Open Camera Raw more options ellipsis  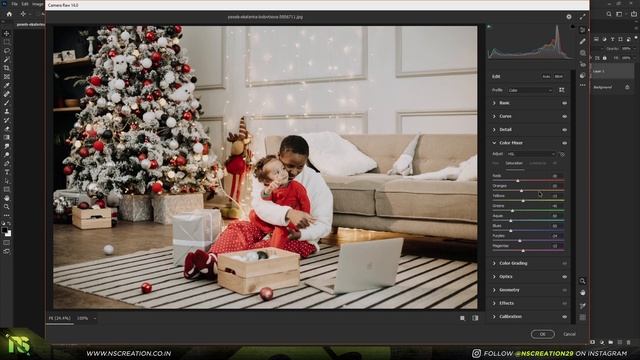pos(582,85)
